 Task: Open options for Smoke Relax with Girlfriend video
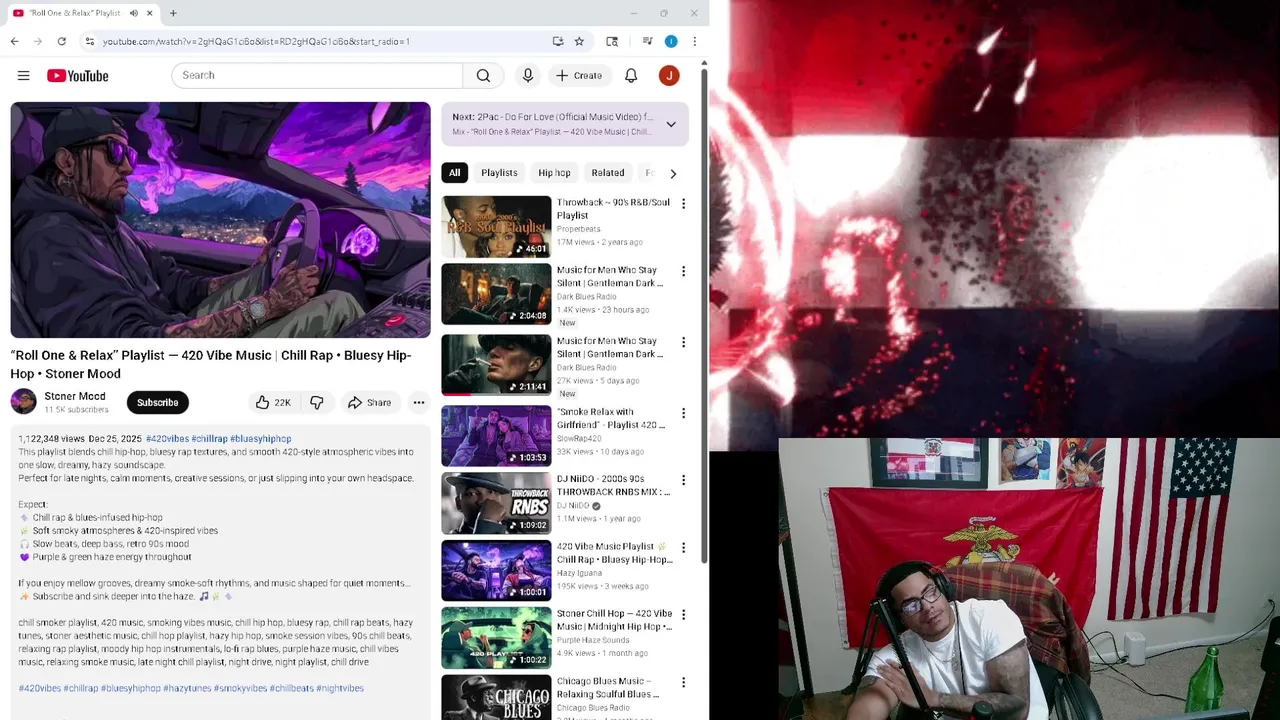point(683,413)
